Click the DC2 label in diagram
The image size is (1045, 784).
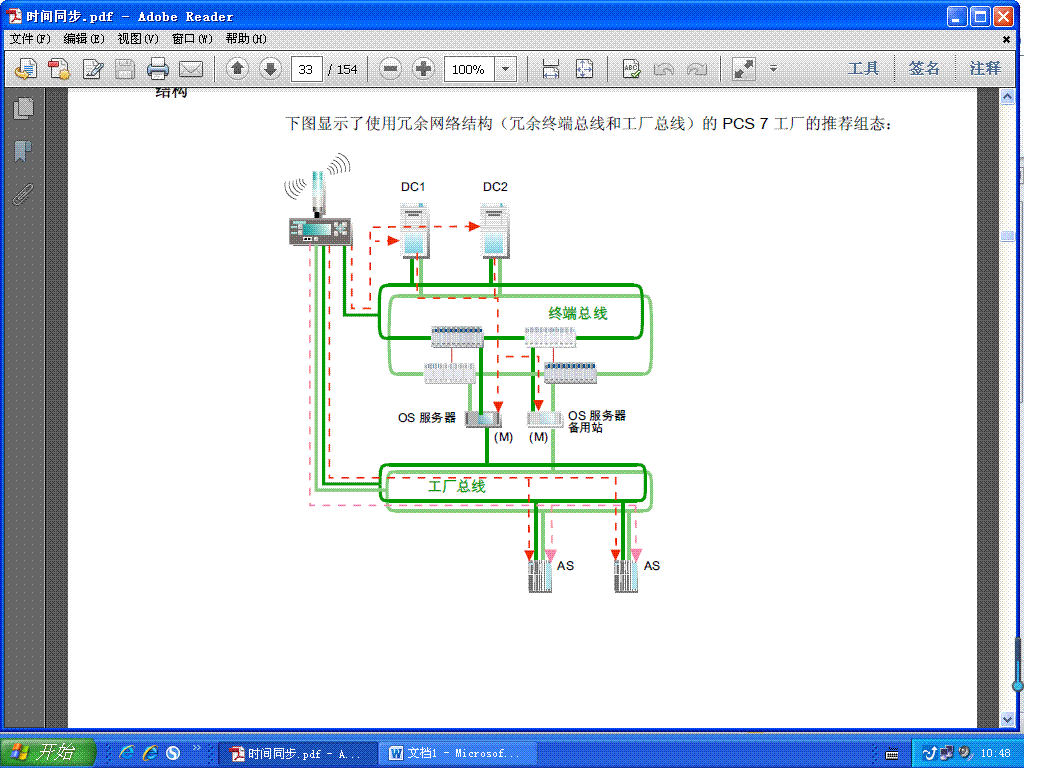click(495, 187)
